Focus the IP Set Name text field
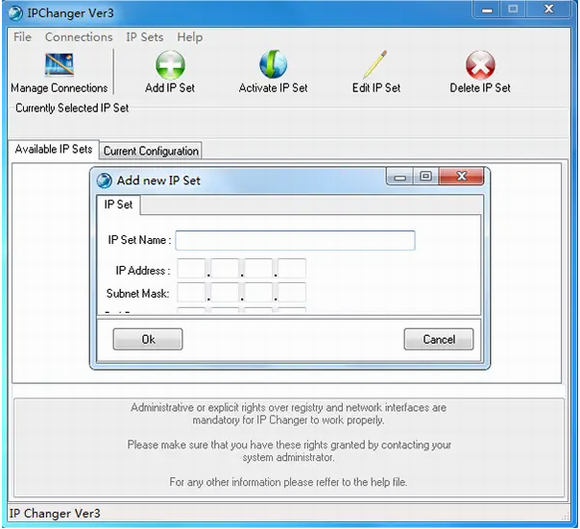Image resolution: width=580 pixels, height=529 pixels. click(295, 240)
